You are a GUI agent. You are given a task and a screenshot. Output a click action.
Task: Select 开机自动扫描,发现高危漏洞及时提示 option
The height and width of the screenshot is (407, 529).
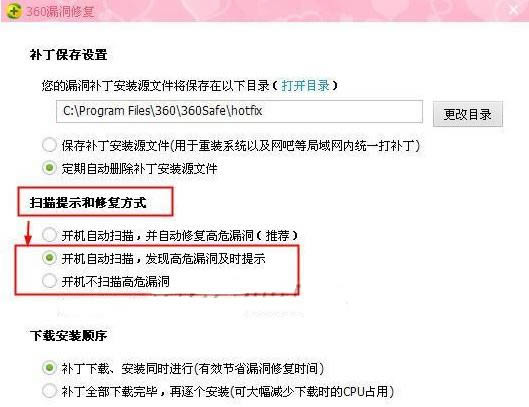coord(49,258)
